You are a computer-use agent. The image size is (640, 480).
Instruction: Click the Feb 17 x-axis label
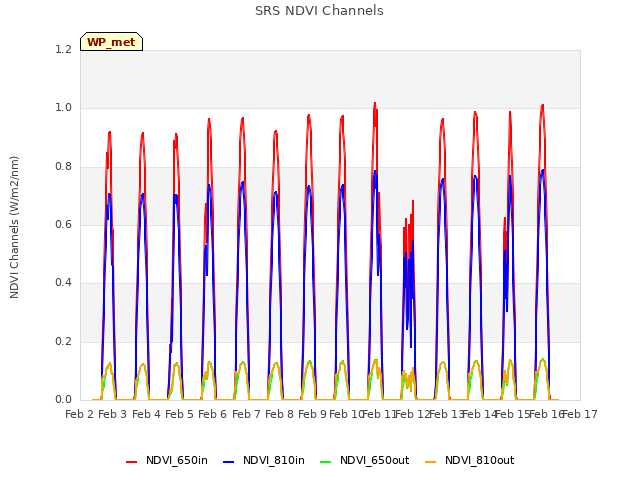click(x=580, y=414)
